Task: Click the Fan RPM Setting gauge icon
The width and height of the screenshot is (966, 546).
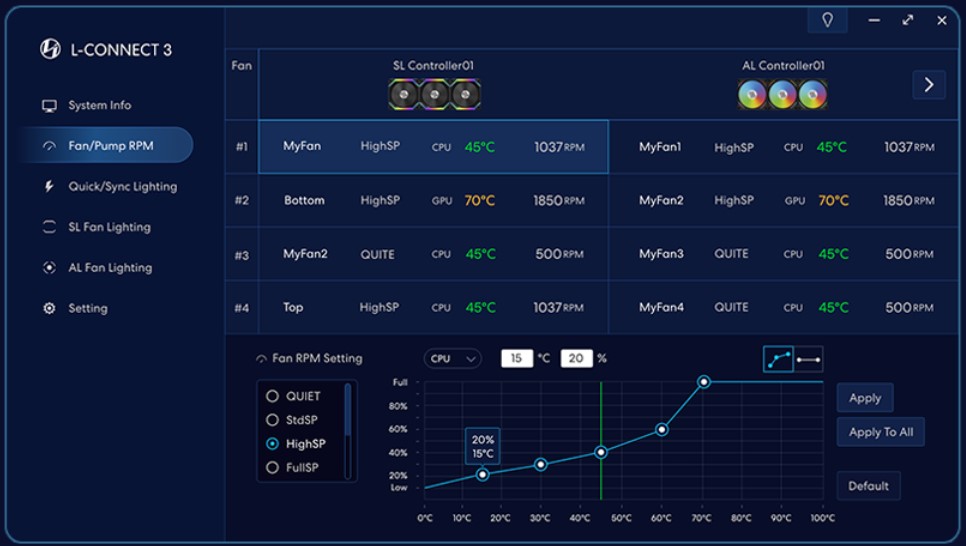Action: tap(261, 359)
